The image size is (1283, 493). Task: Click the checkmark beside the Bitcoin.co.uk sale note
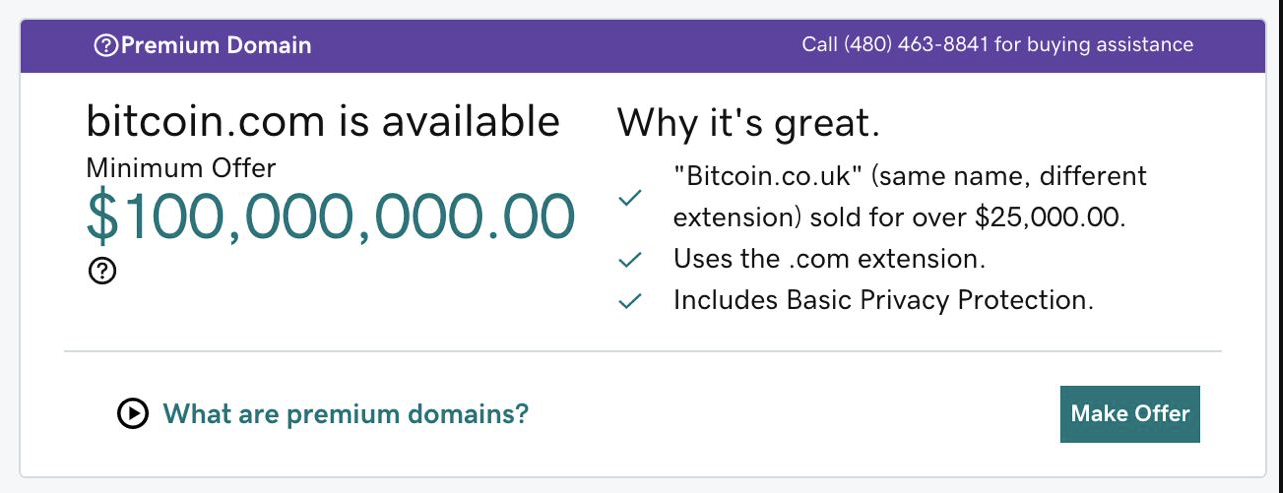[x=629, y=198]
